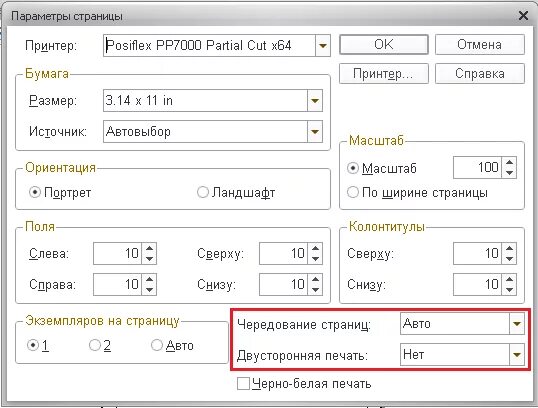Image resolution: width=538 pixels, height=408 pixels.
Task: Decrease Колонтитулы Снизу value
Action: 509,290
